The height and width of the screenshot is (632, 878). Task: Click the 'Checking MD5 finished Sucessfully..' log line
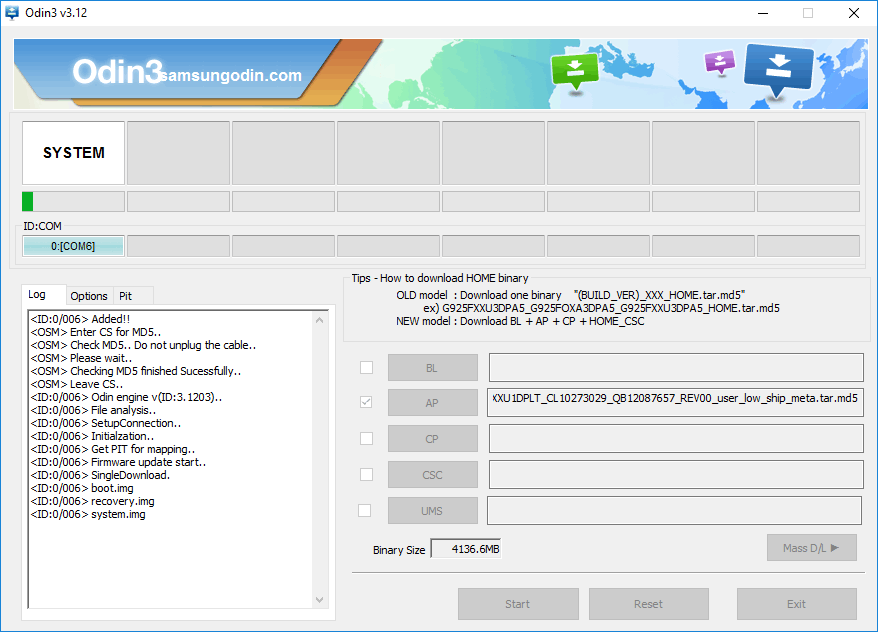click(136, 371)
